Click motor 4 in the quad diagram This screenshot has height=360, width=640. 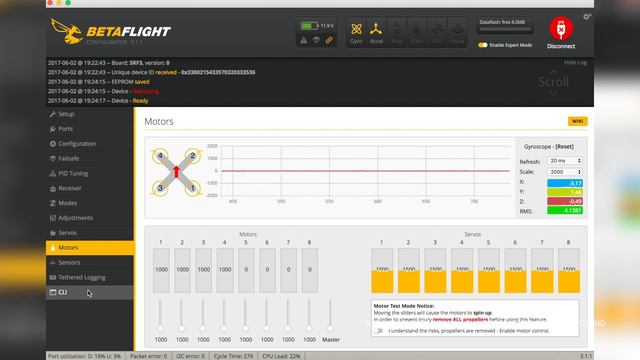160,156
